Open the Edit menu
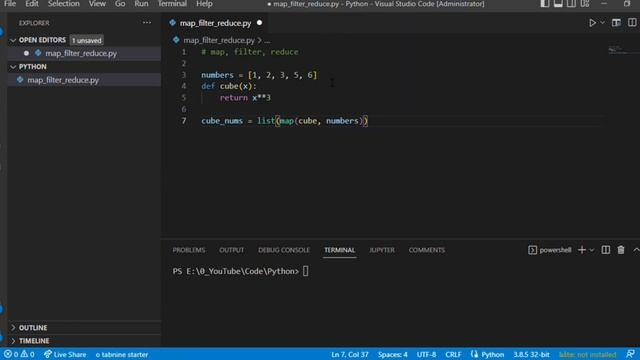Image resolution: width=640 pixels, height=360 pixels. (x=31, y=4)
